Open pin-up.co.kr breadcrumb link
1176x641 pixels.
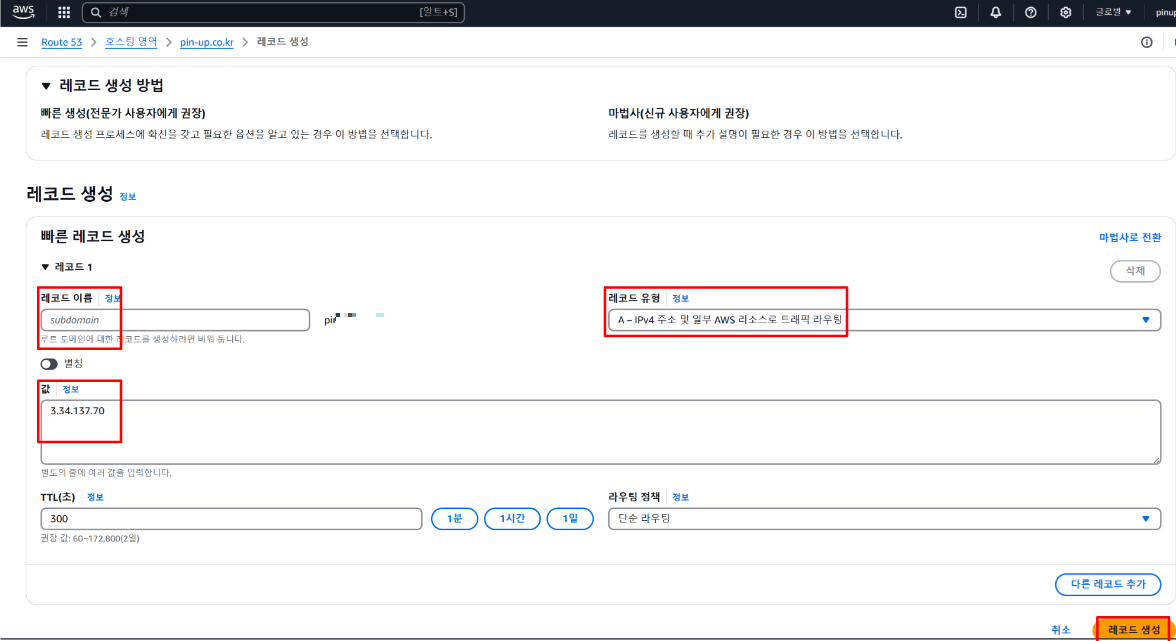[x=206, y=42]
